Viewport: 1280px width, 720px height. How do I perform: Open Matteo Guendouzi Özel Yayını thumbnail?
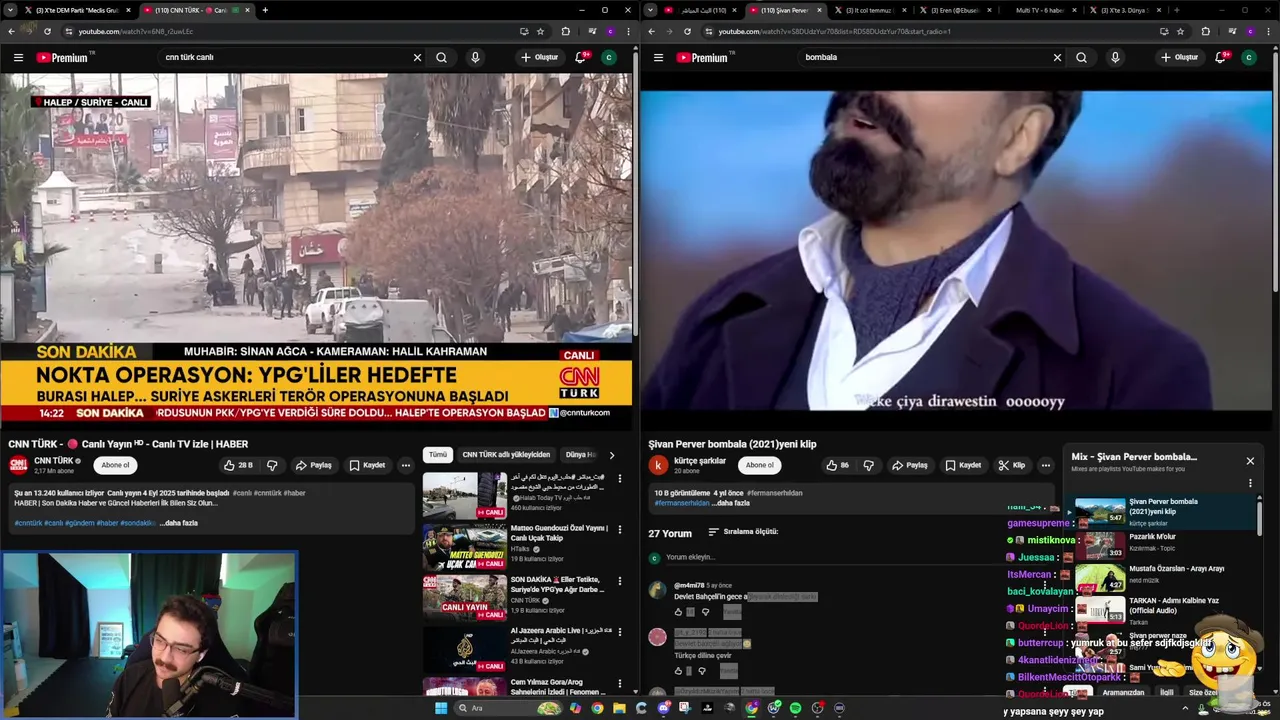point(464,545)
